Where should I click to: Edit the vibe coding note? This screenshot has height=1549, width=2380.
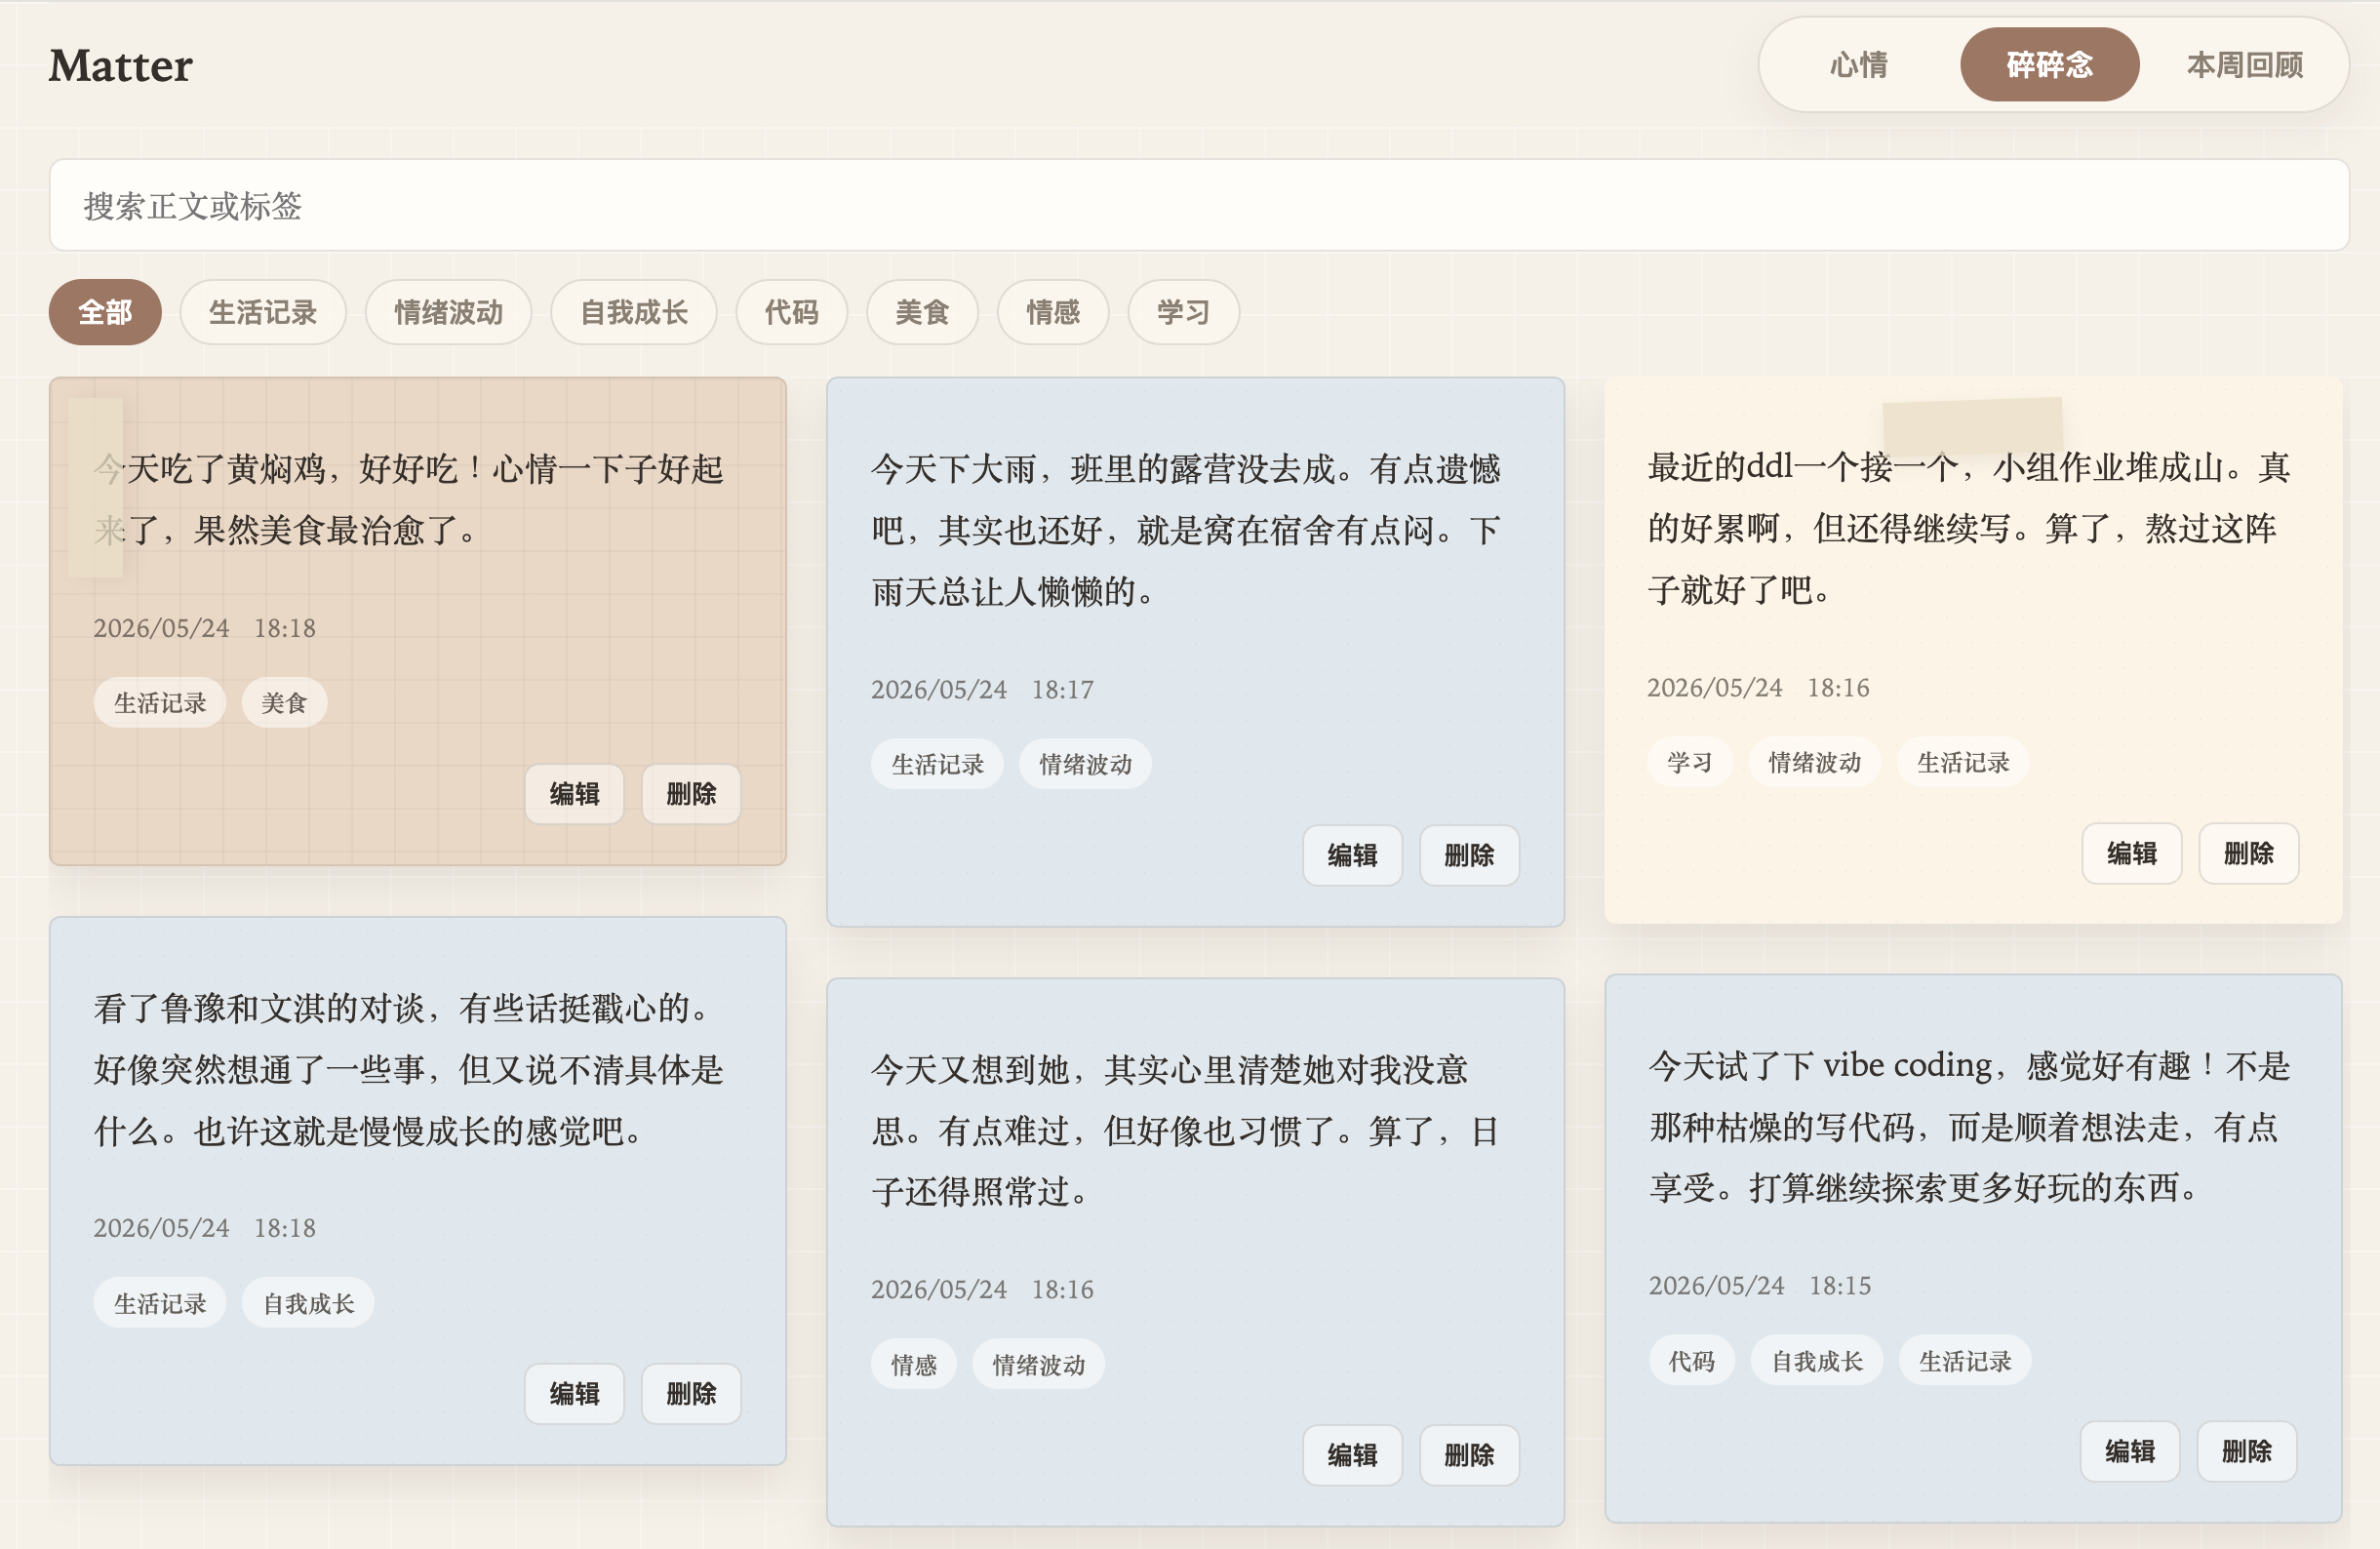(x=2130, y=1451)
